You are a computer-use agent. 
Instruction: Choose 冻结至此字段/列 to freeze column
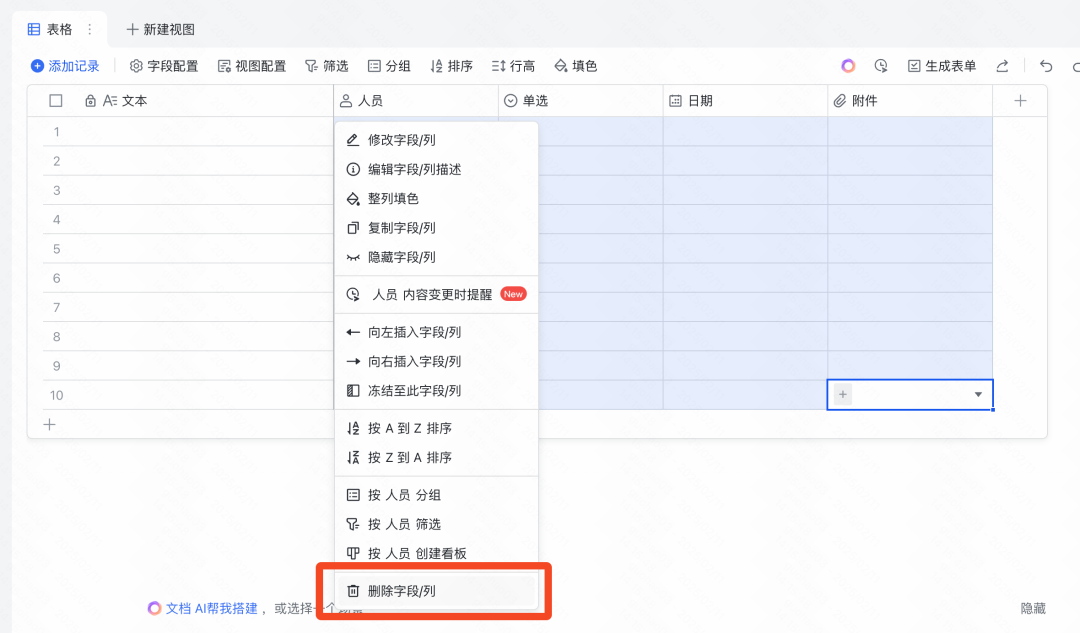point(414,391)
